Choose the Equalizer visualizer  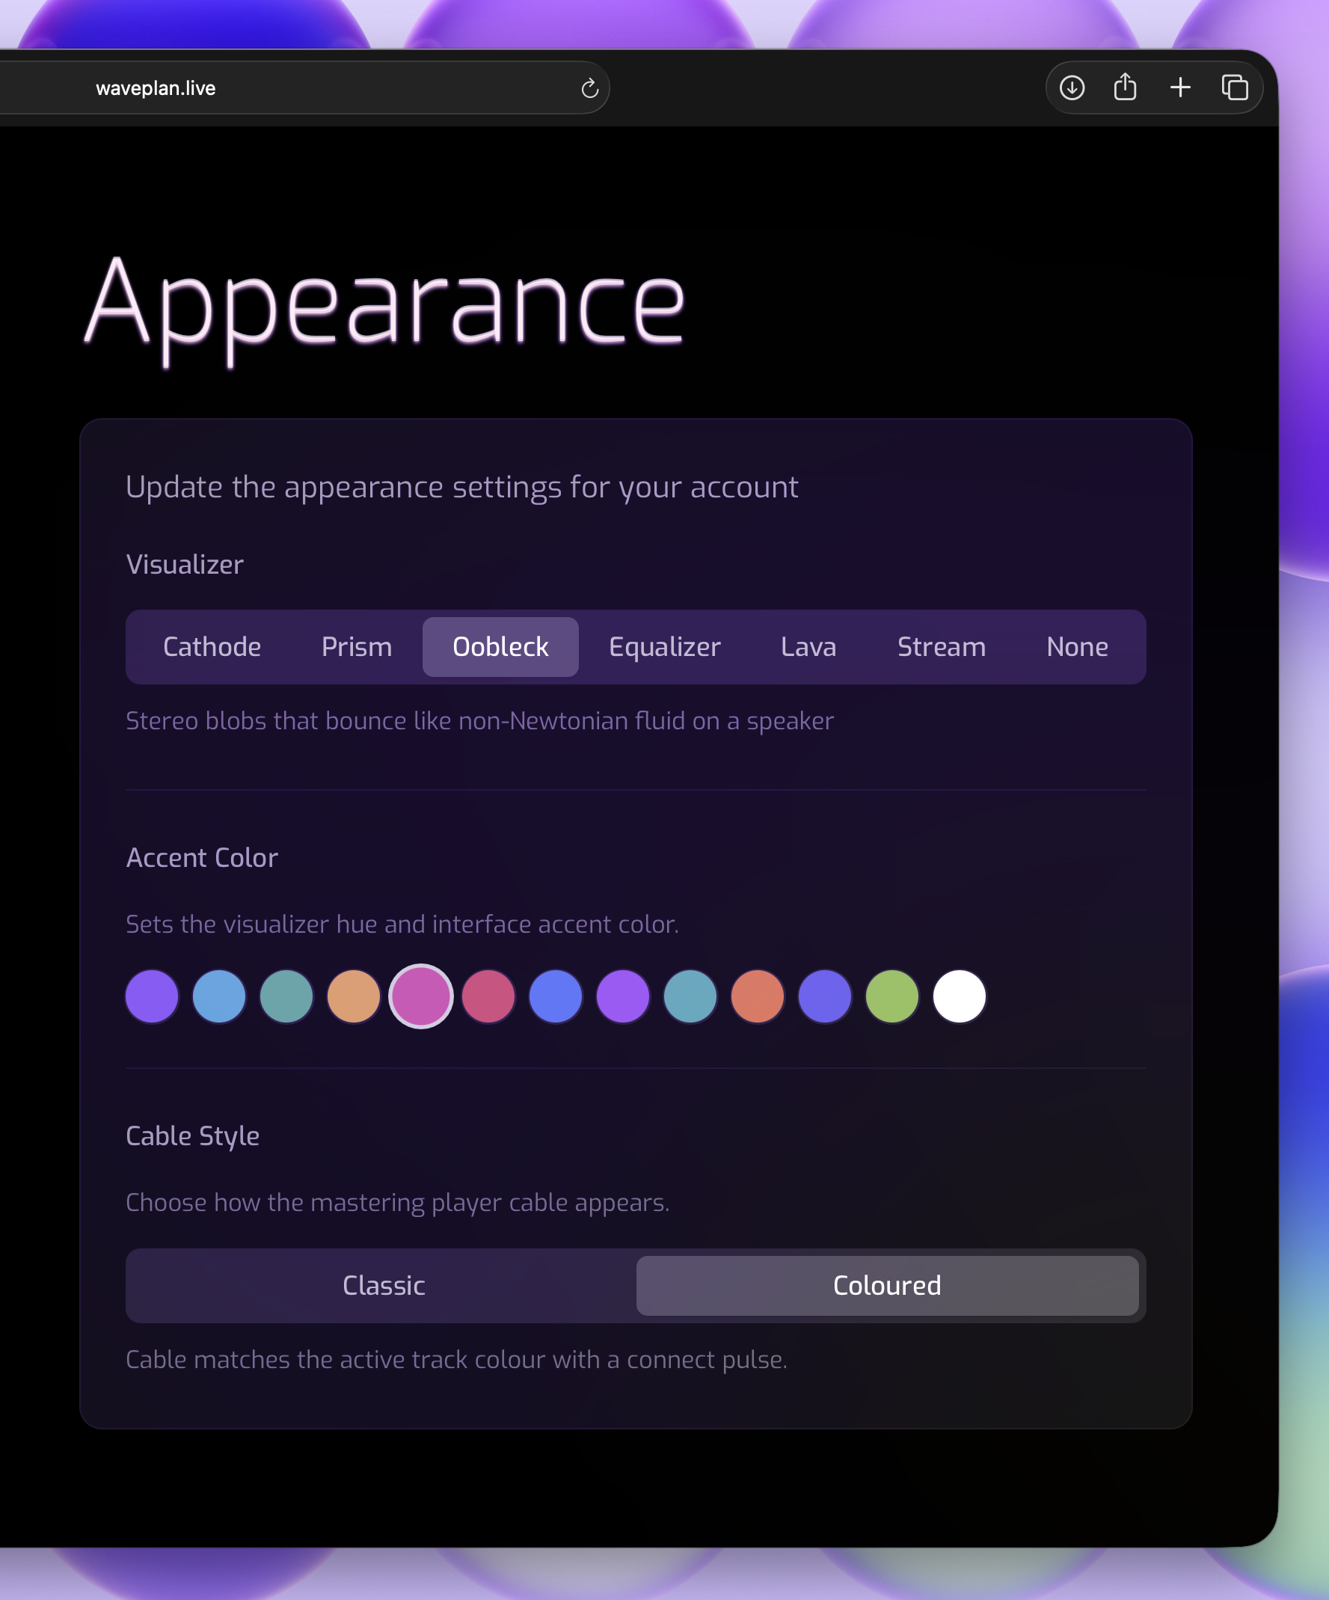pyautogui.click(x=664, y=647)
